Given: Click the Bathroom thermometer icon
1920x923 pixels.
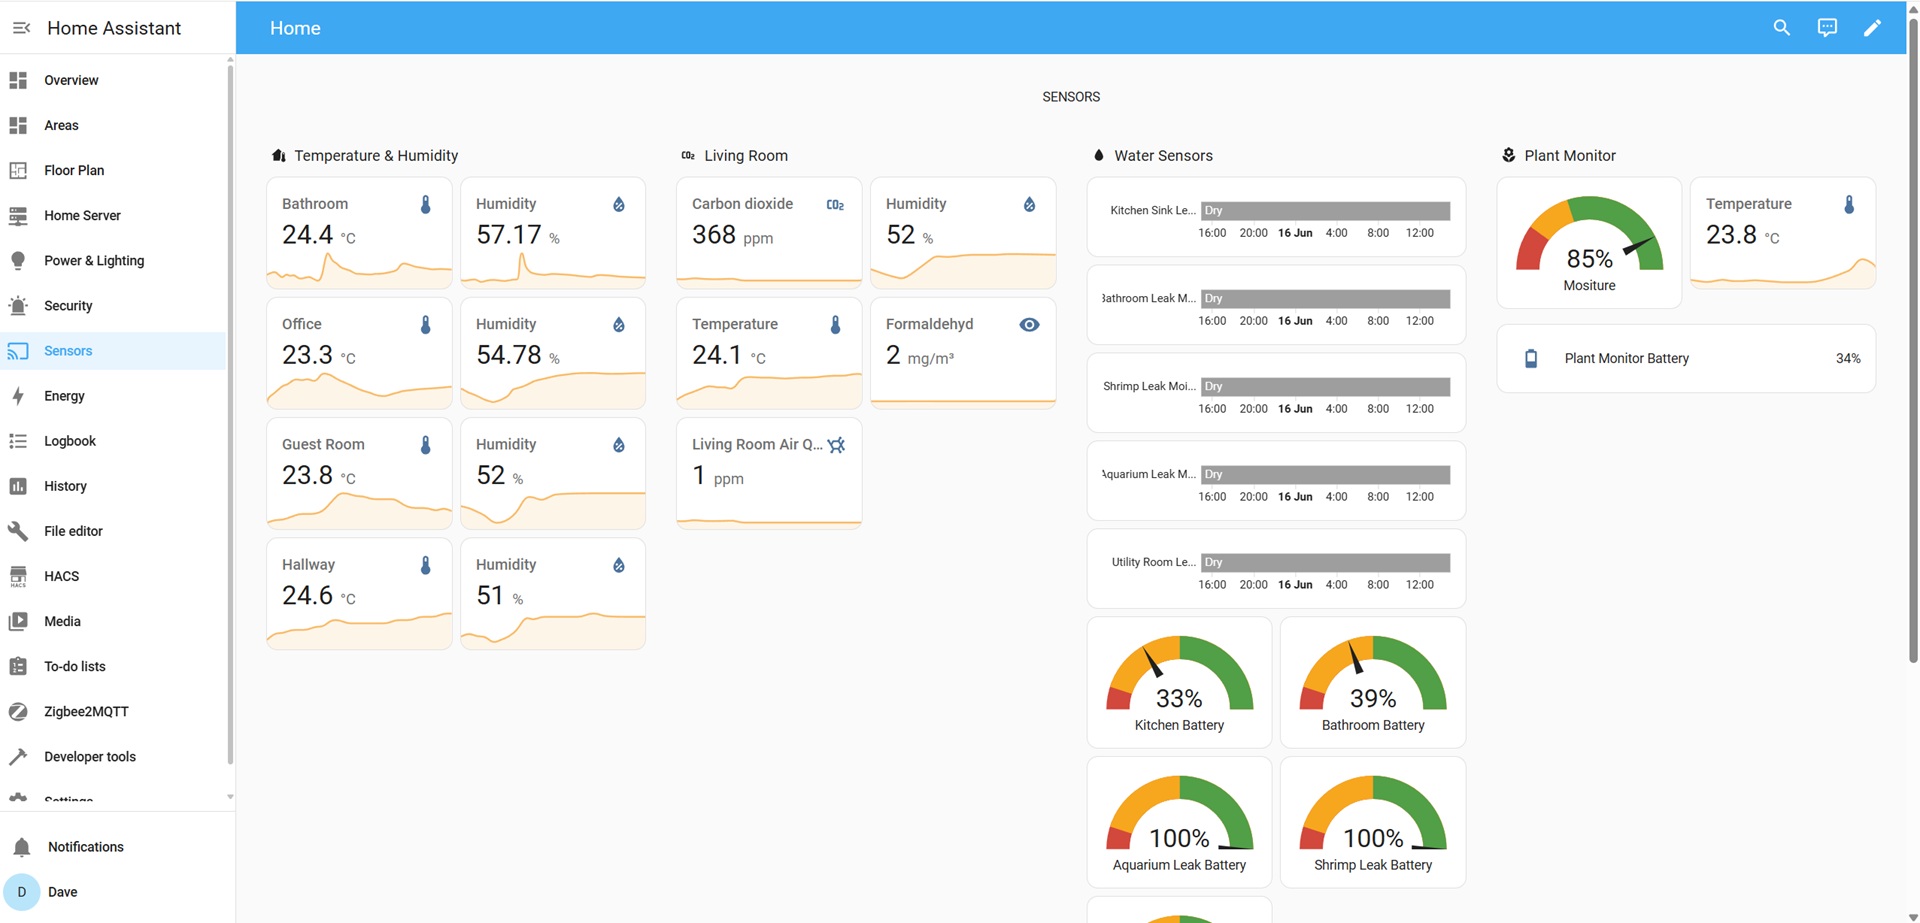Looking at the screenshot, I should (x=426, y=205).
